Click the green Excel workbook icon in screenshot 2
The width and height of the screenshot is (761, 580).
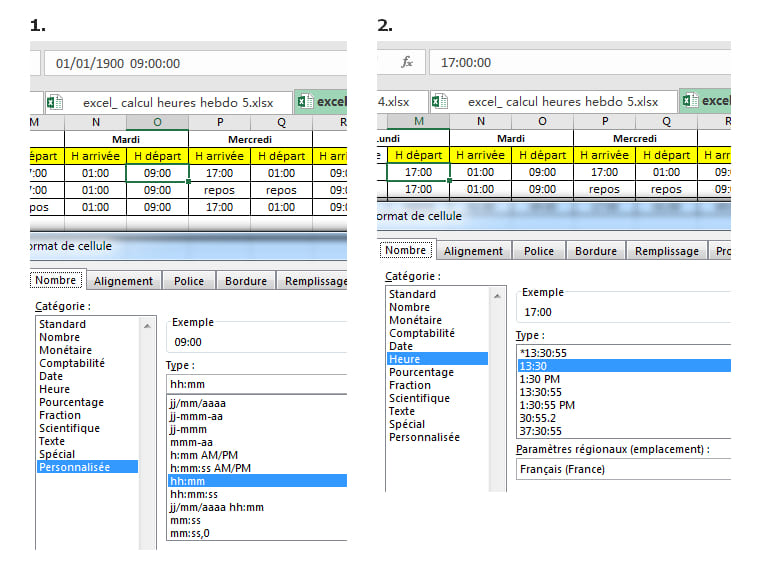point(690,101)
